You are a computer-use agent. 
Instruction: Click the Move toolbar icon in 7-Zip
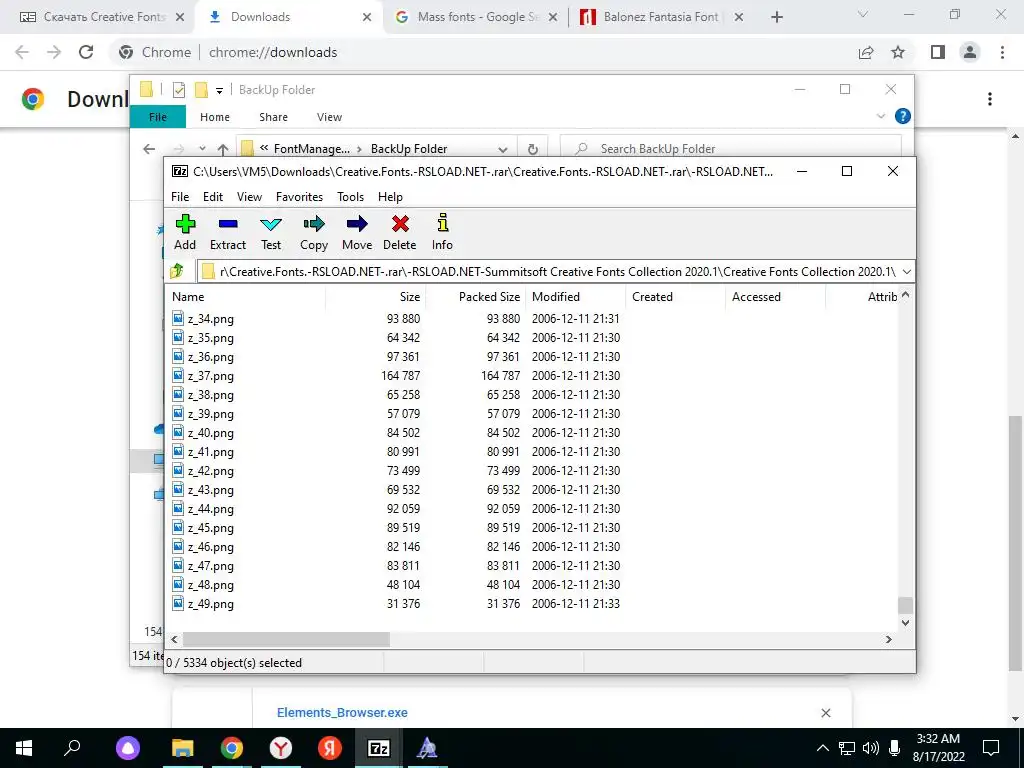[x=357, y=232]
